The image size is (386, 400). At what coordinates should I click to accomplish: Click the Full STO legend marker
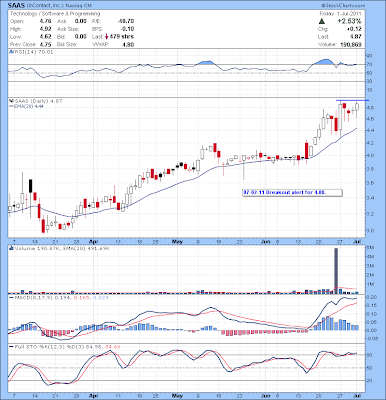11,347
